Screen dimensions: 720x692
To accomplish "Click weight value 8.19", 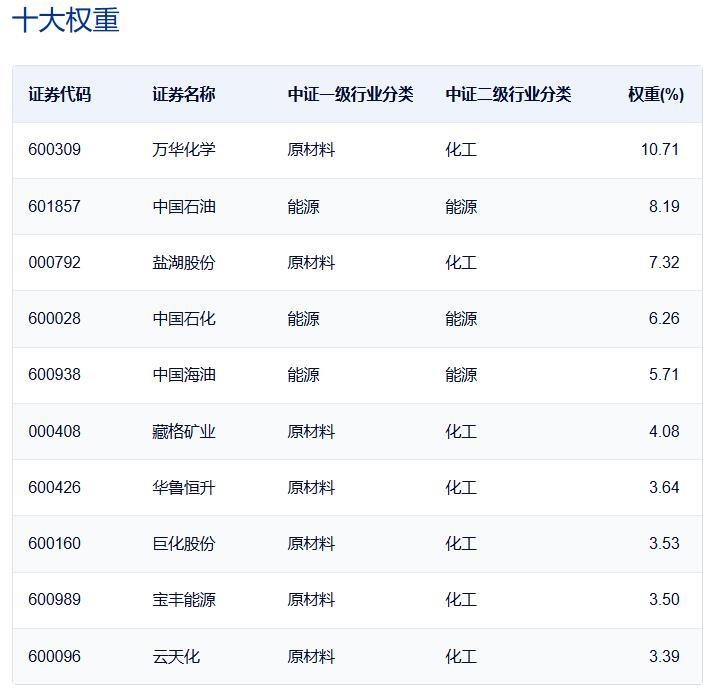I will point(664,206).
